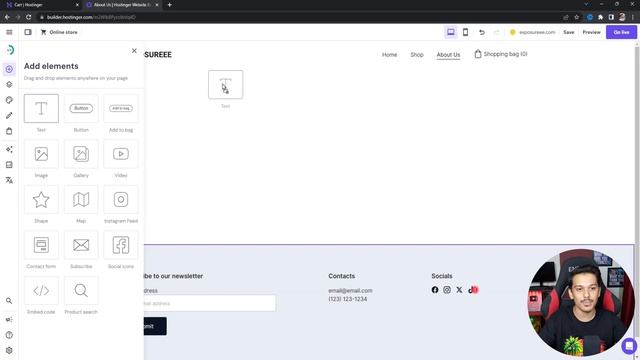Select the Embed code element
The image size is (640, 360).
[x=41, y=291]
